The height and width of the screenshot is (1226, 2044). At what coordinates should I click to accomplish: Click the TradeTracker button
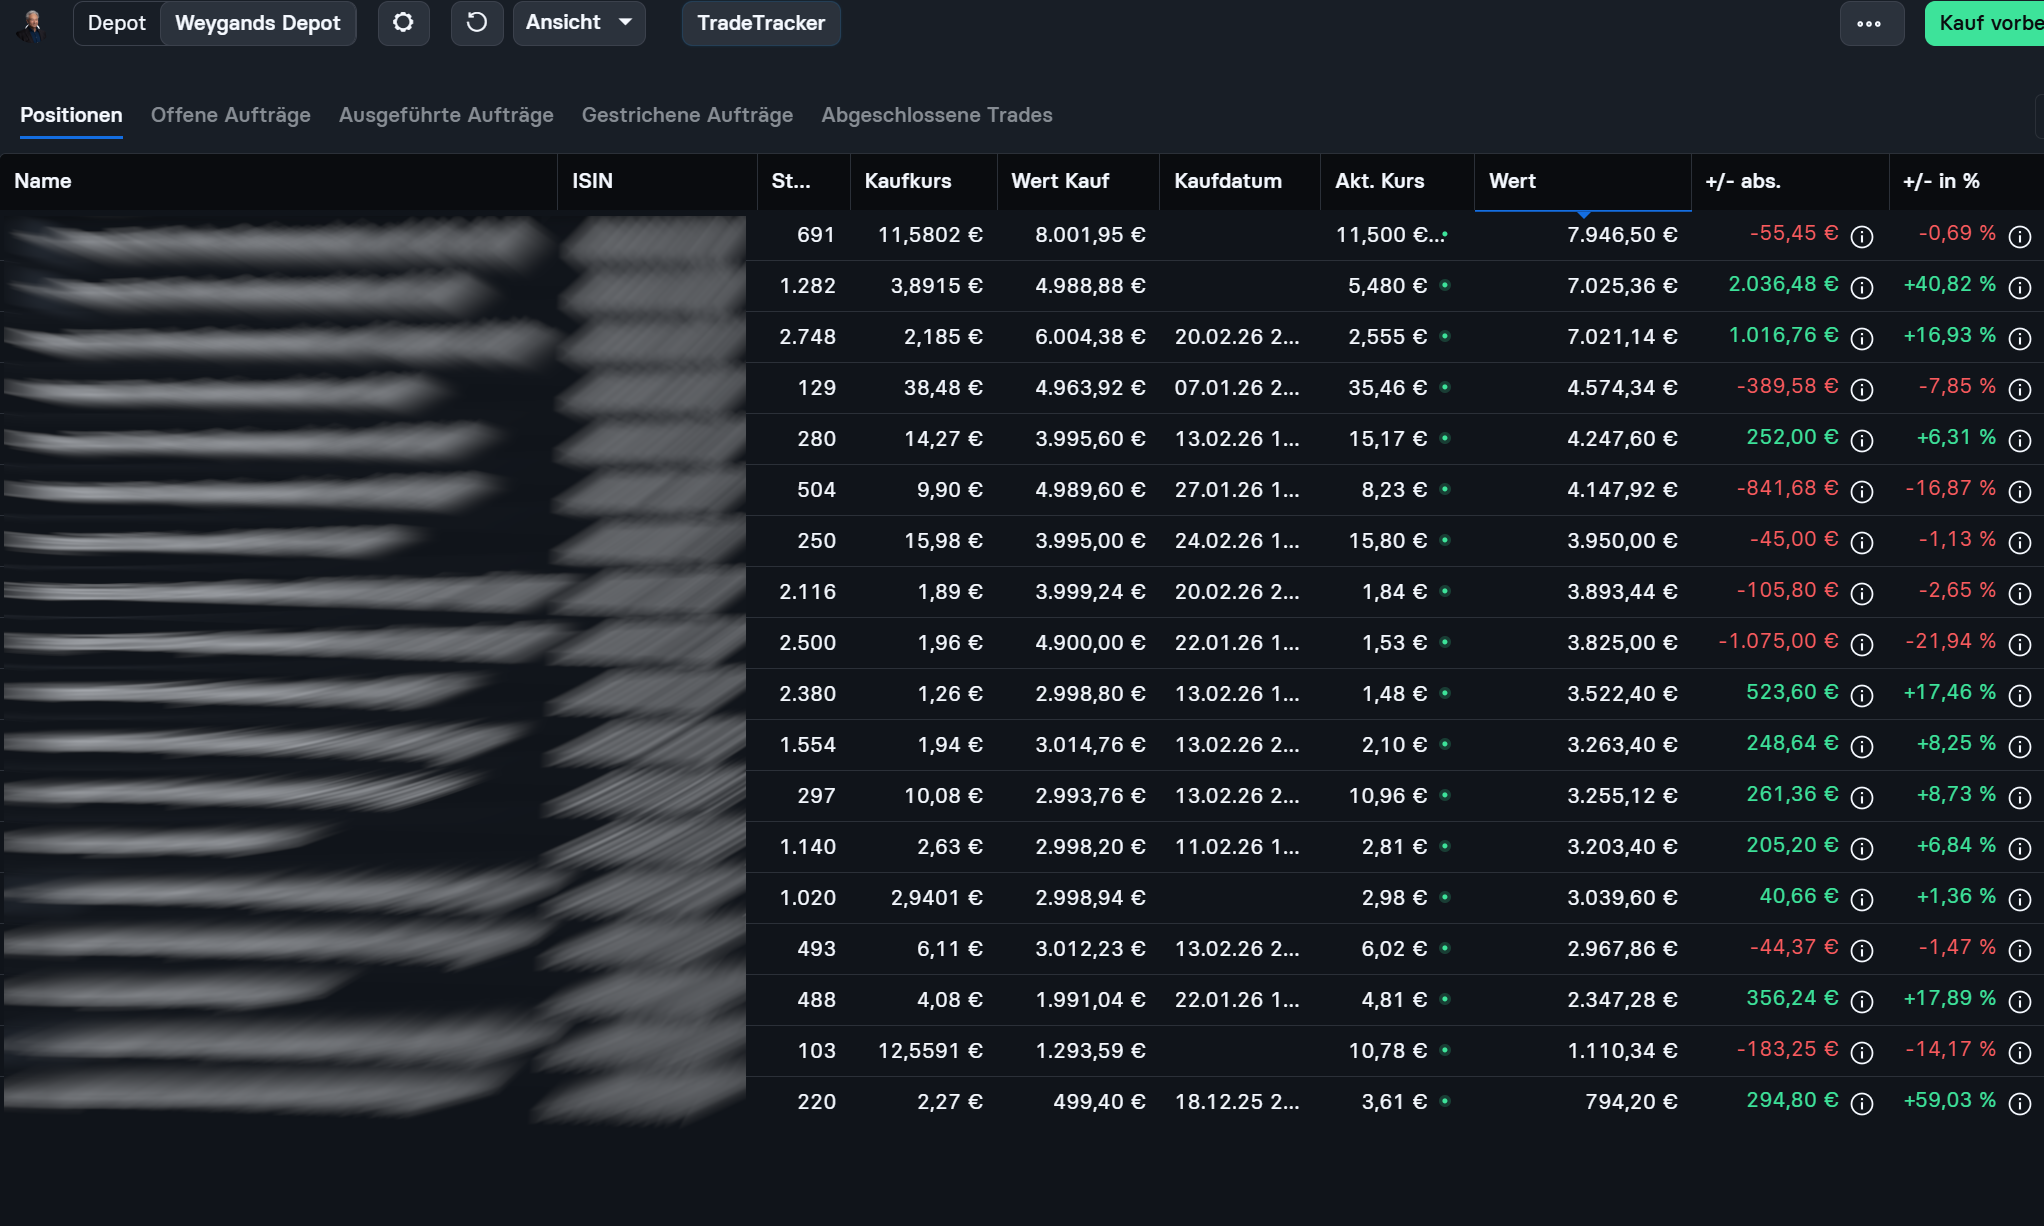point(760,23)
